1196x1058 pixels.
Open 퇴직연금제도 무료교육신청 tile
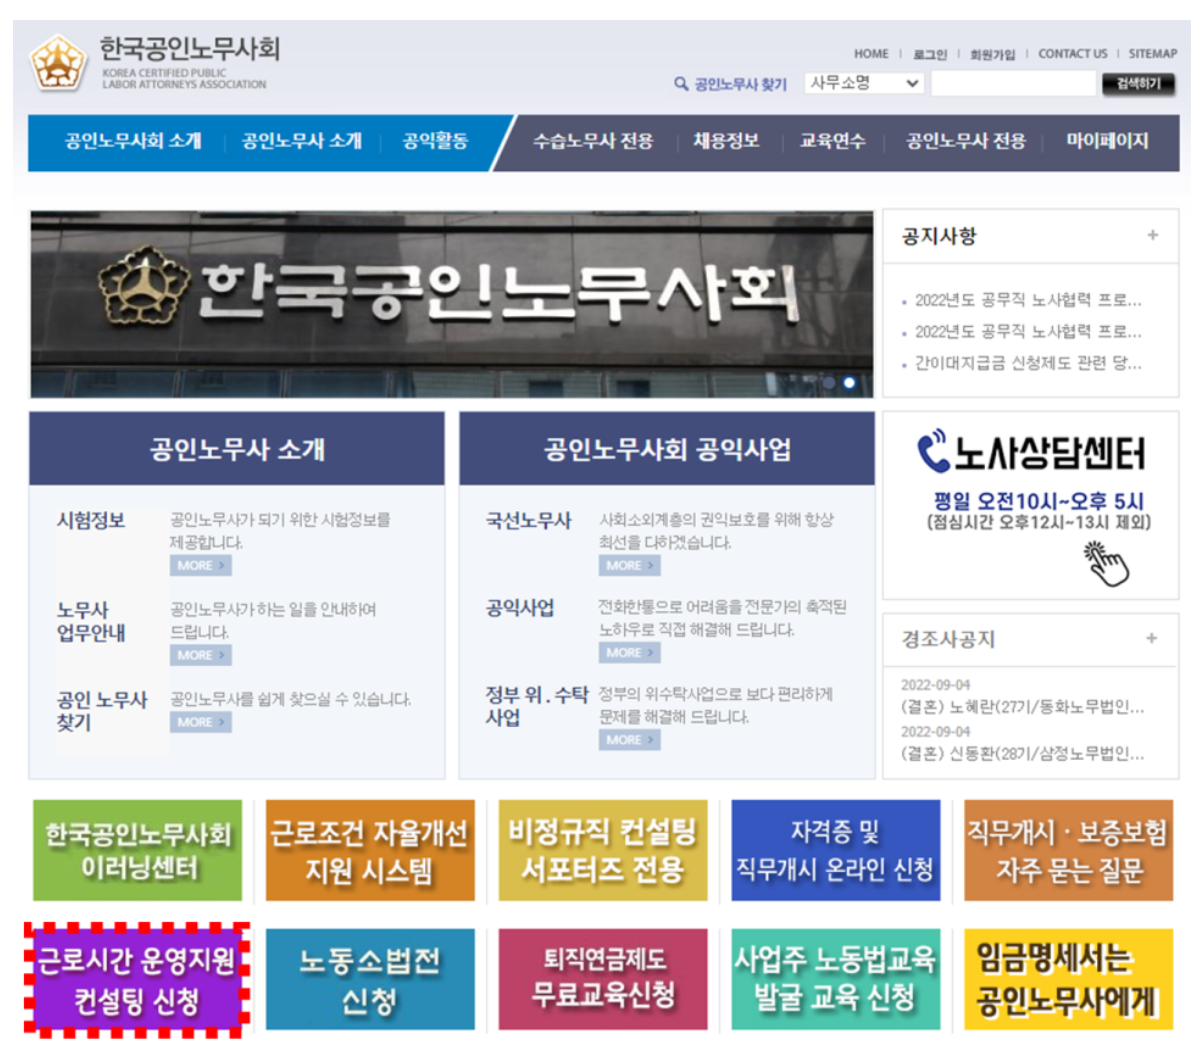click(603, 980)
